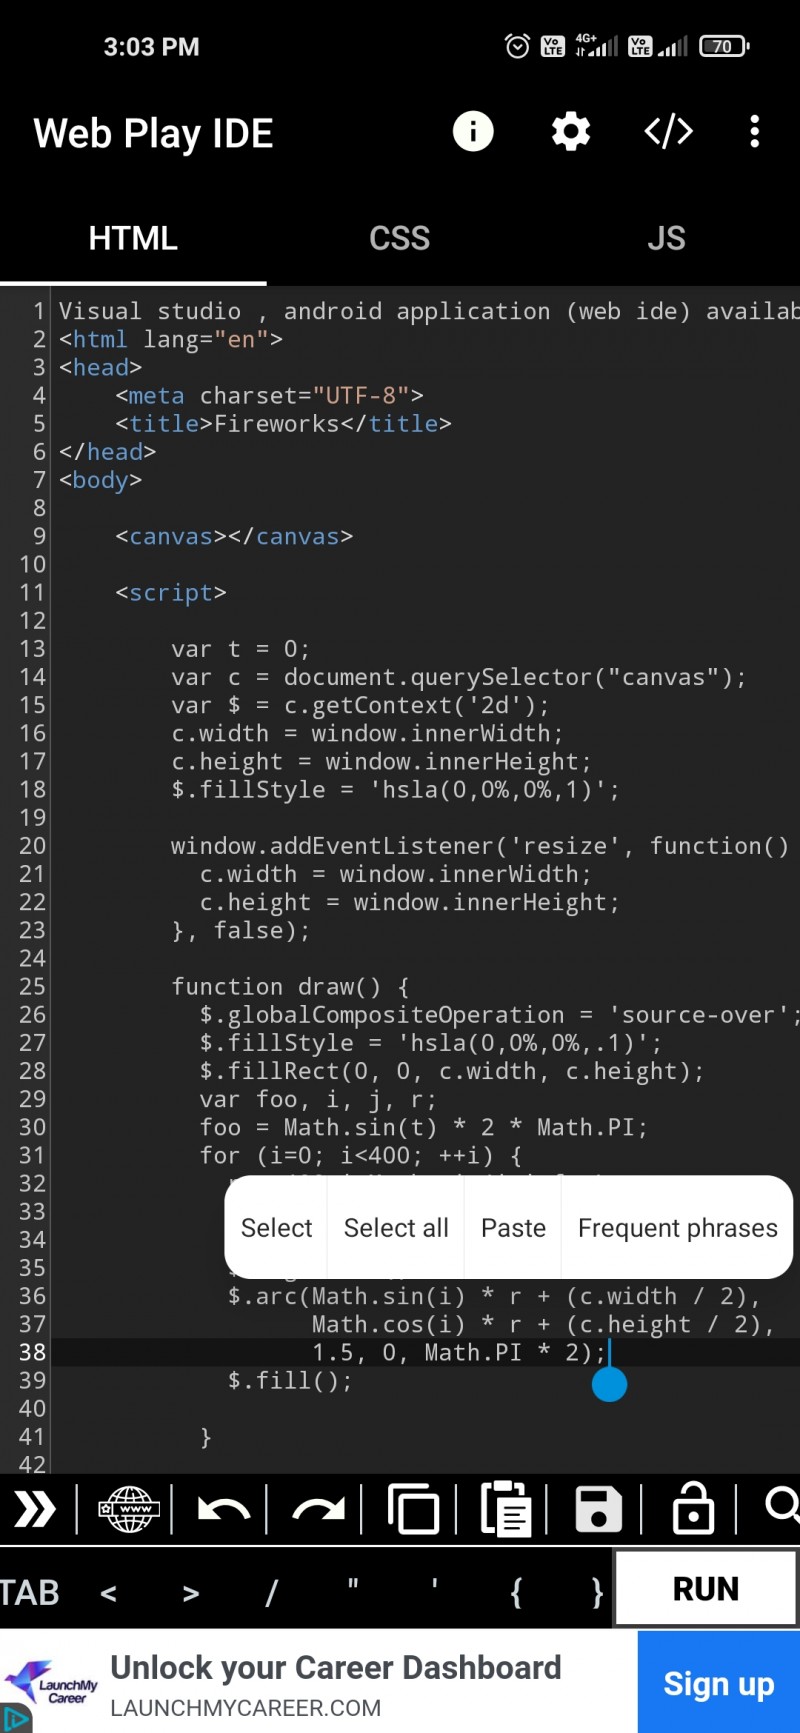Expand the toolbar with double-chevron icon
Viewport: 800px width, 1733px height.
pyautogui.click(x=35, y=1508)
